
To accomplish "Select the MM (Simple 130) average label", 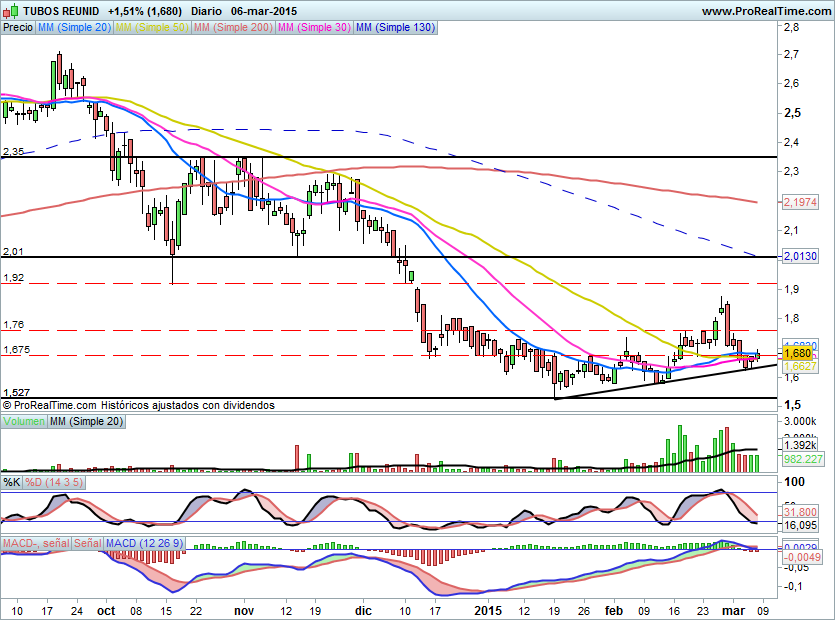I will [x=395, y=28].
